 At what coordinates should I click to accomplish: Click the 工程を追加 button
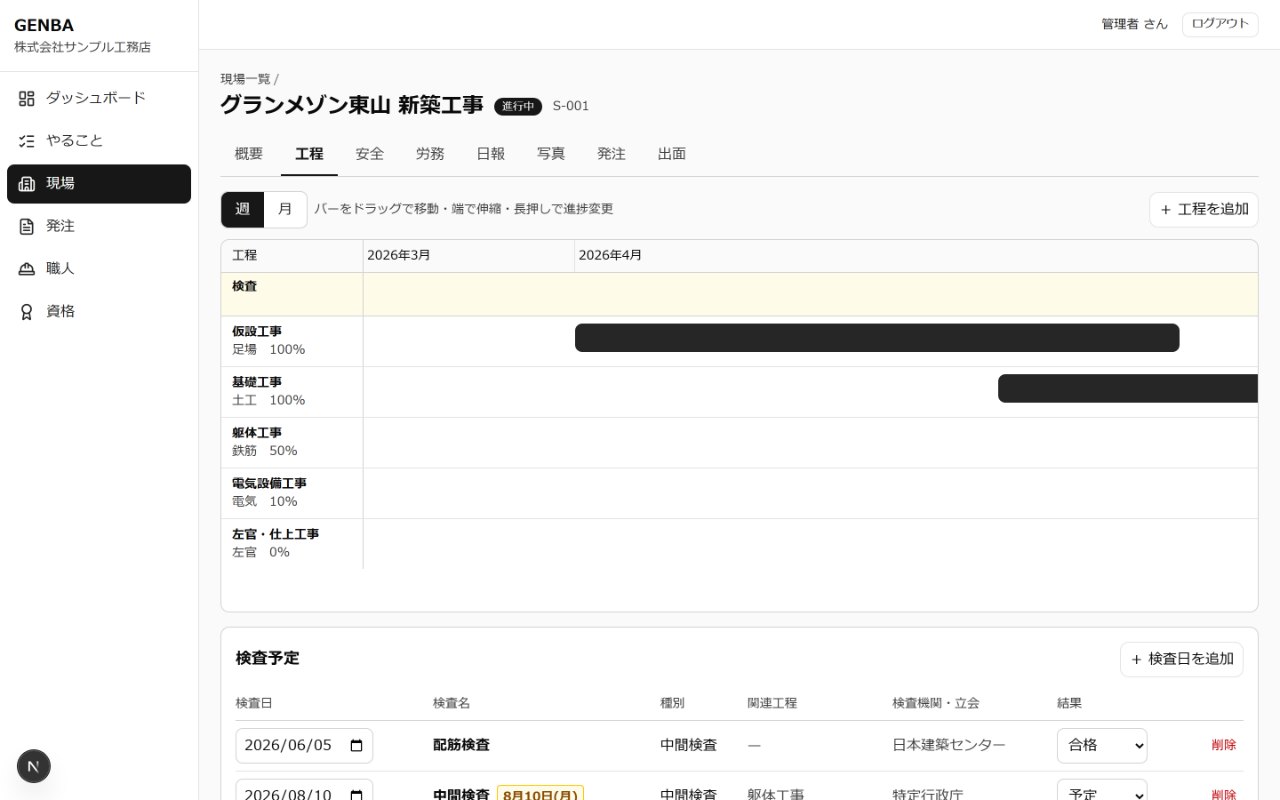click(x=1204, y=209)
